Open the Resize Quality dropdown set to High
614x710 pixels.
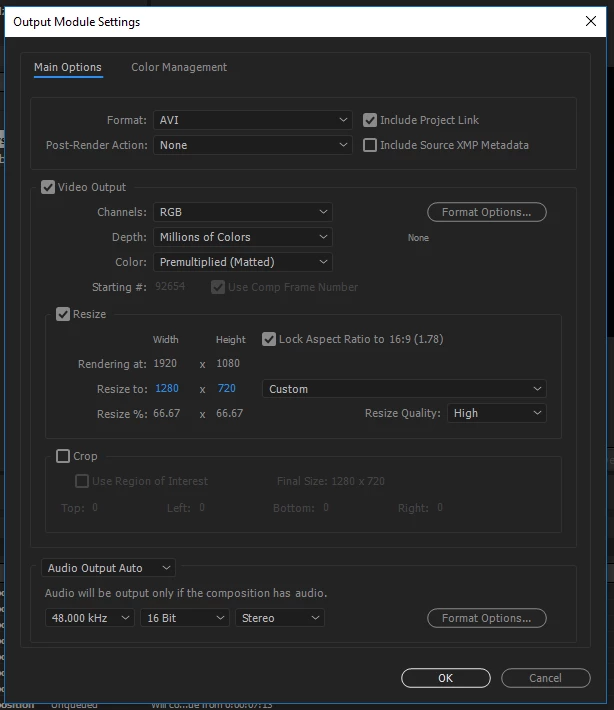pyautogui.click(x=497, y=413)
